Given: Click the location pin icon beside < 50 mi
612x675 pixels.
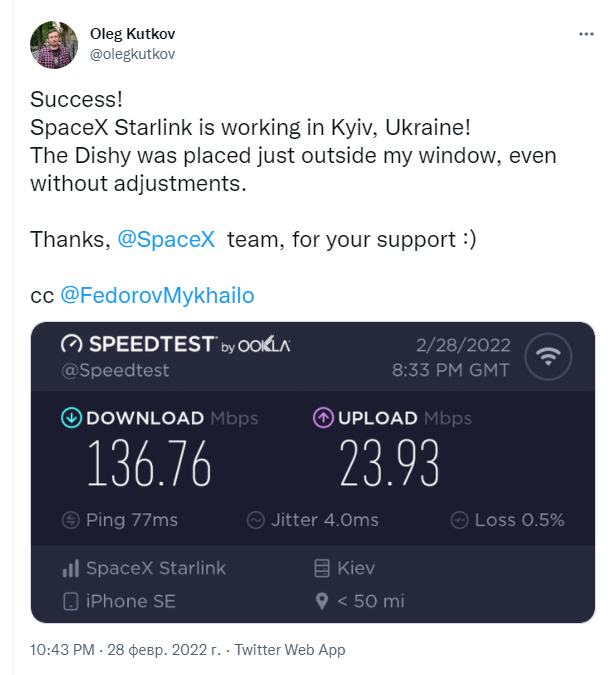Looking at the screenshot, I should 322,602.
